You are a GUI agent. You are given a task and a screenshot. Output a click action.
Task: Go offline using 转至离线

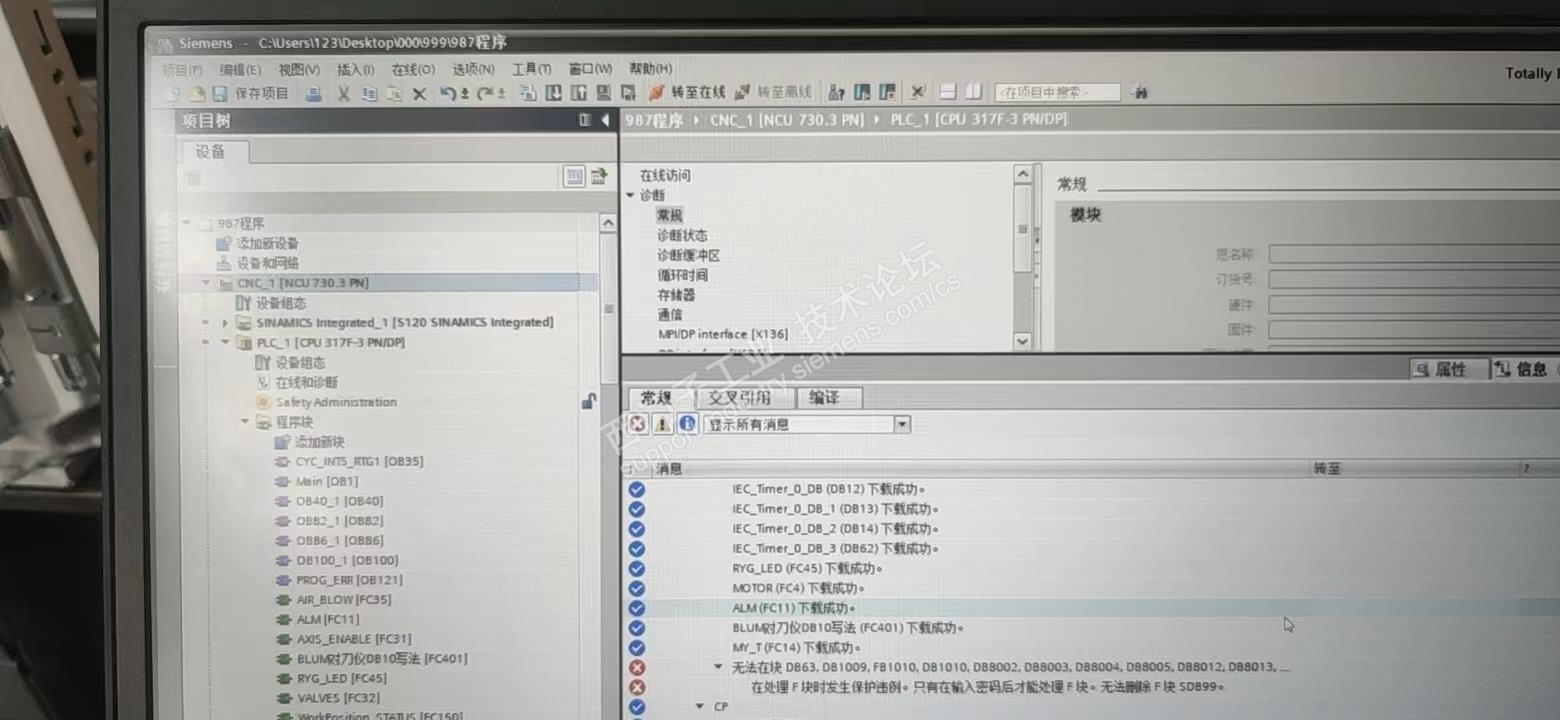(x=774, y=93)
